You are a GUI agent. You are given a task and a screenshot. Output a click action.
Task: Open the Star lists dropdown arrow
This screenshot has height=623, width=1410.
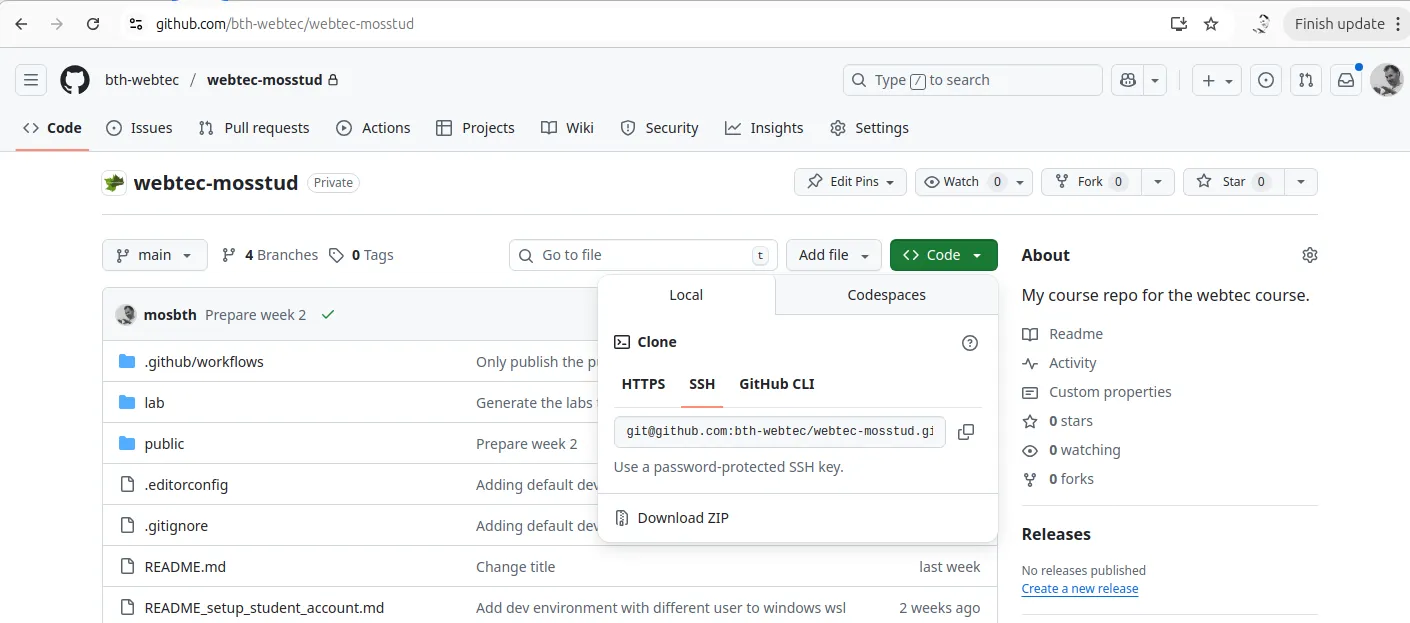point(1300,181)
